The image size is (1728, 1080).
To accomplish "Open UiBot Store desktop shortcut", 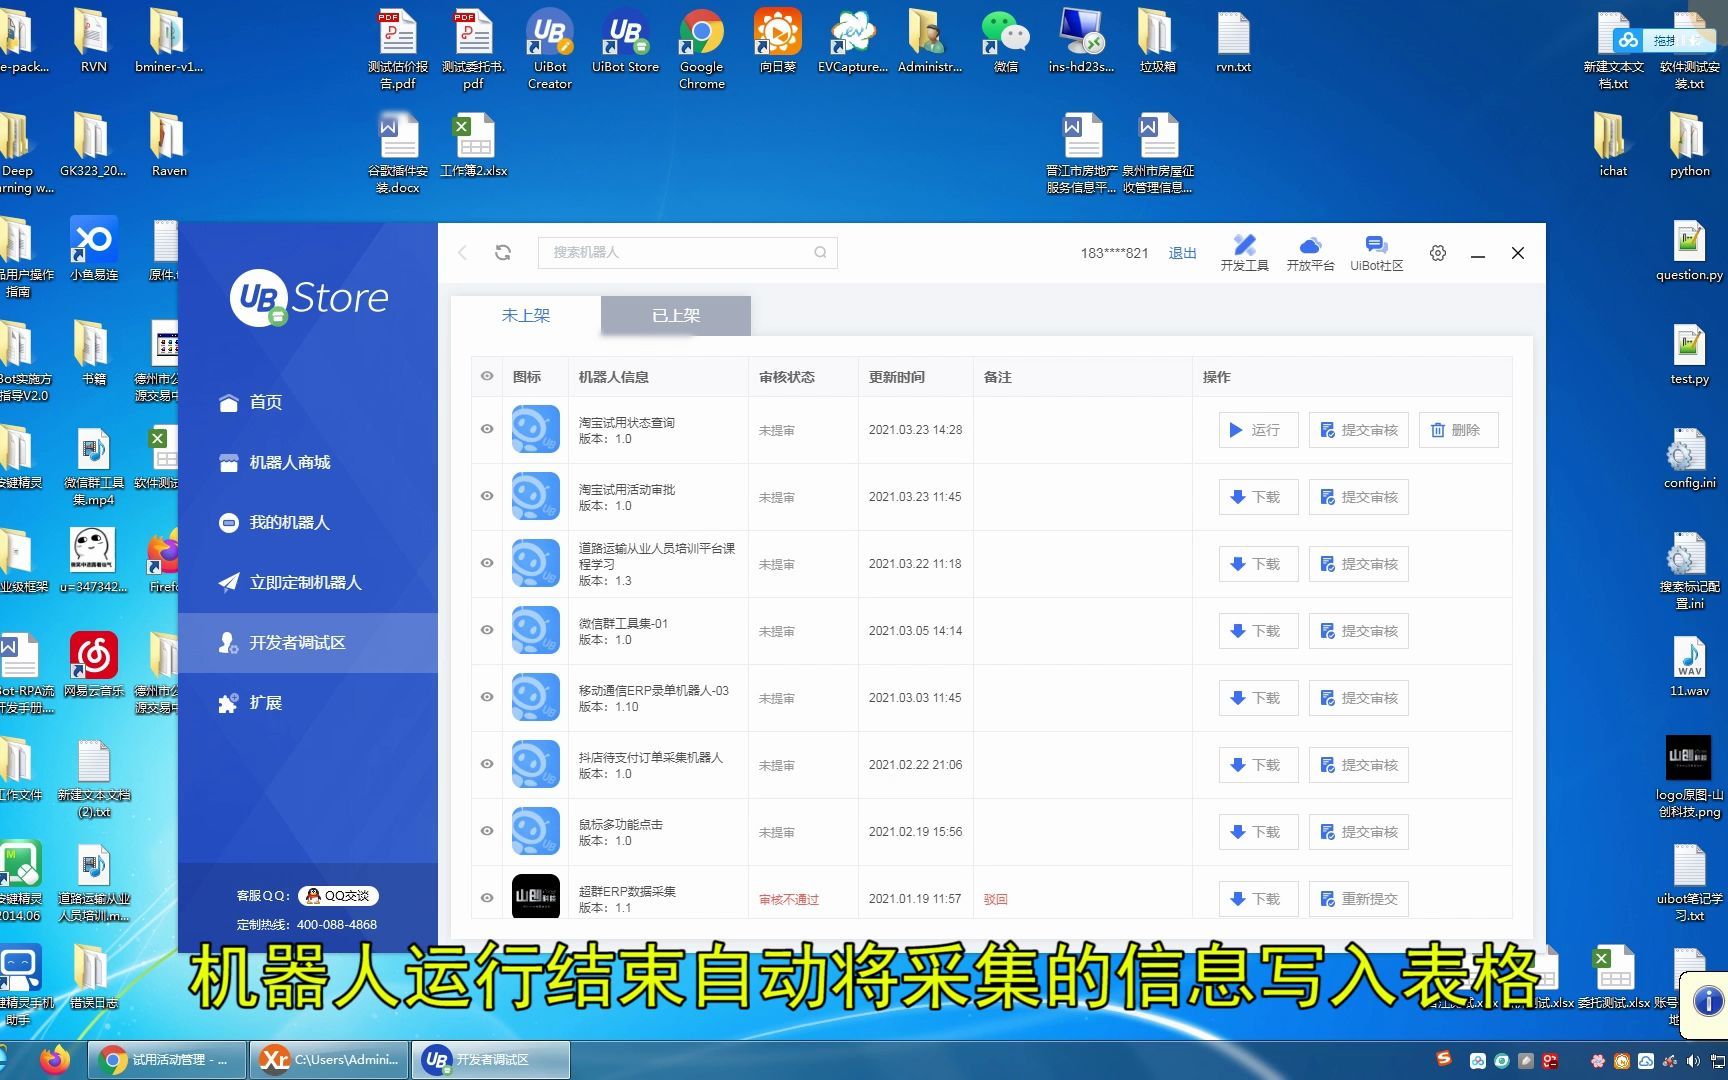I will tap(625, 40).
